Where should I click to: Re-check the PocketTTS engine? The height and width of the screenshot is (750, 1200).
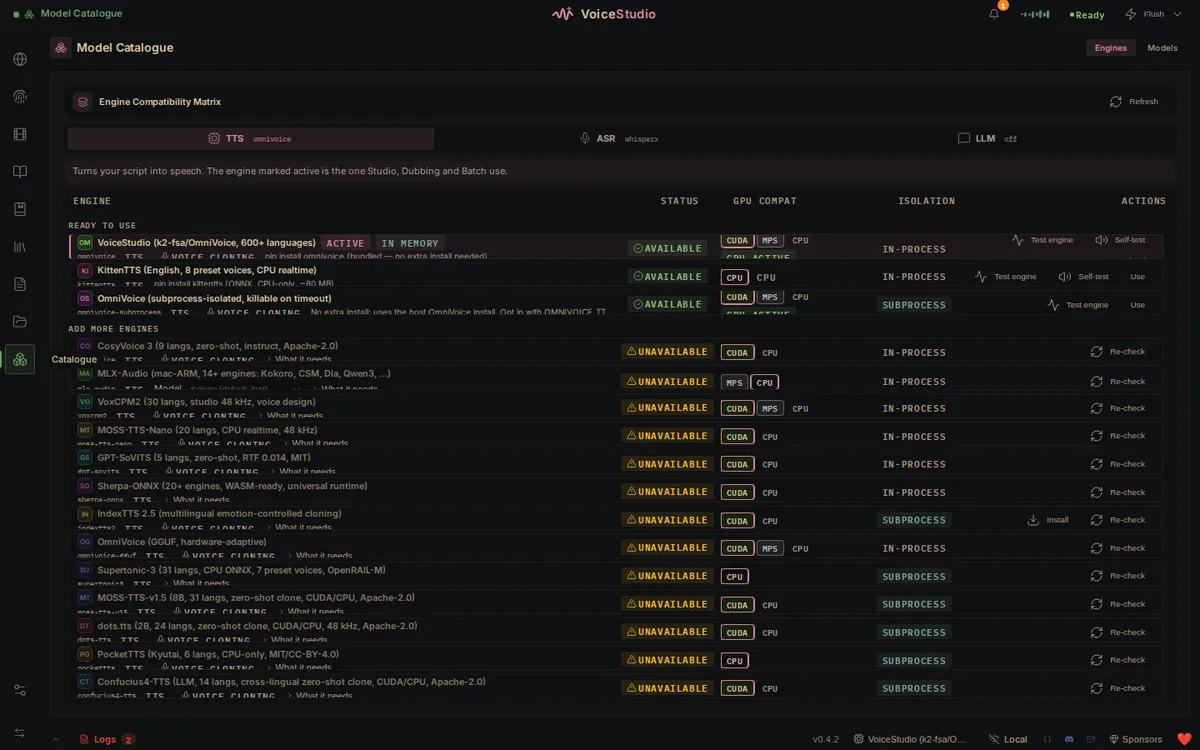point(1118,660)
